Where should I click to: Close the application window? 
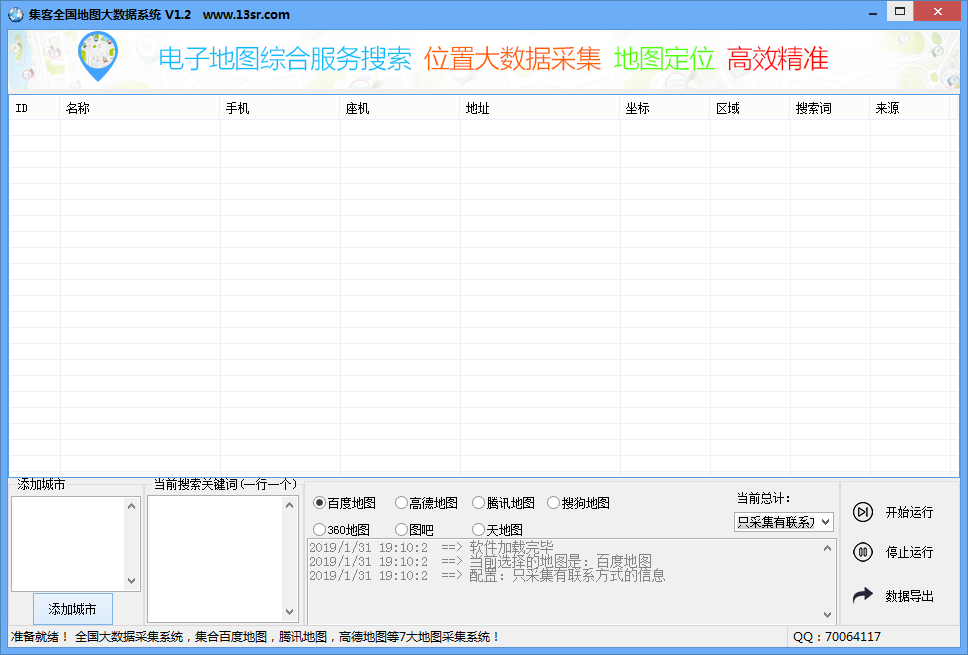click(x=937, y=12)
